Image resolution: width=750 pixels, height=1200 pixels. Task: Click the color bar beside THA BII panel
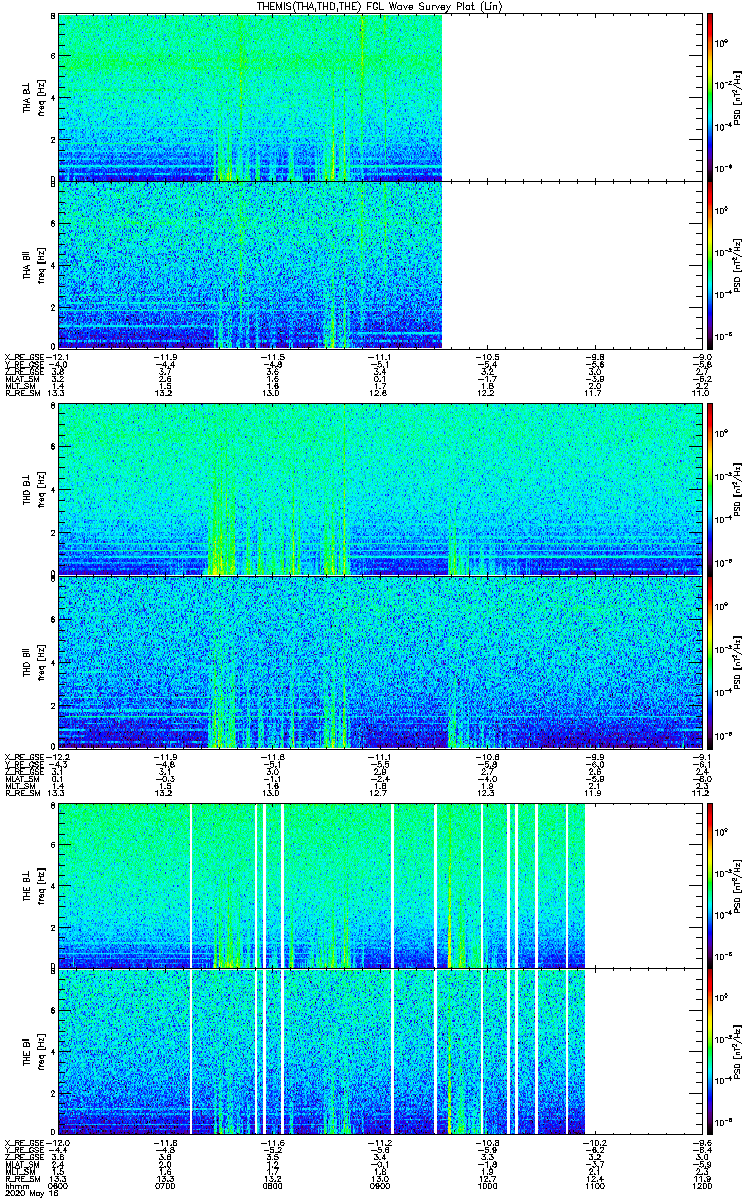pyautogui.click(x=709, y=265)
